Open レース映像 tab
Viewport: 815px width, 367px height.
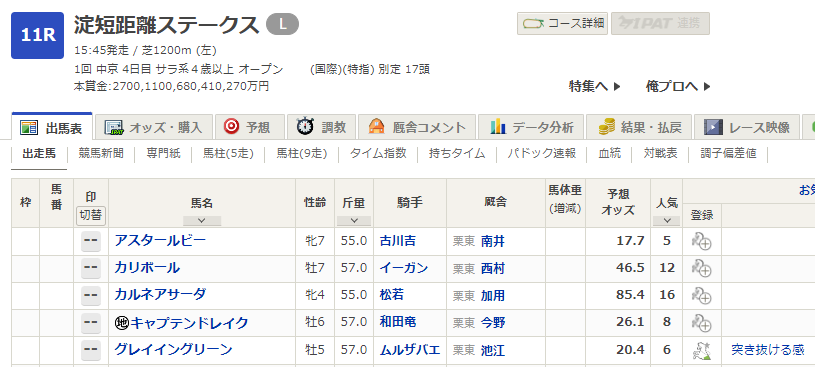pyautogui.click(x=747, y=127)
